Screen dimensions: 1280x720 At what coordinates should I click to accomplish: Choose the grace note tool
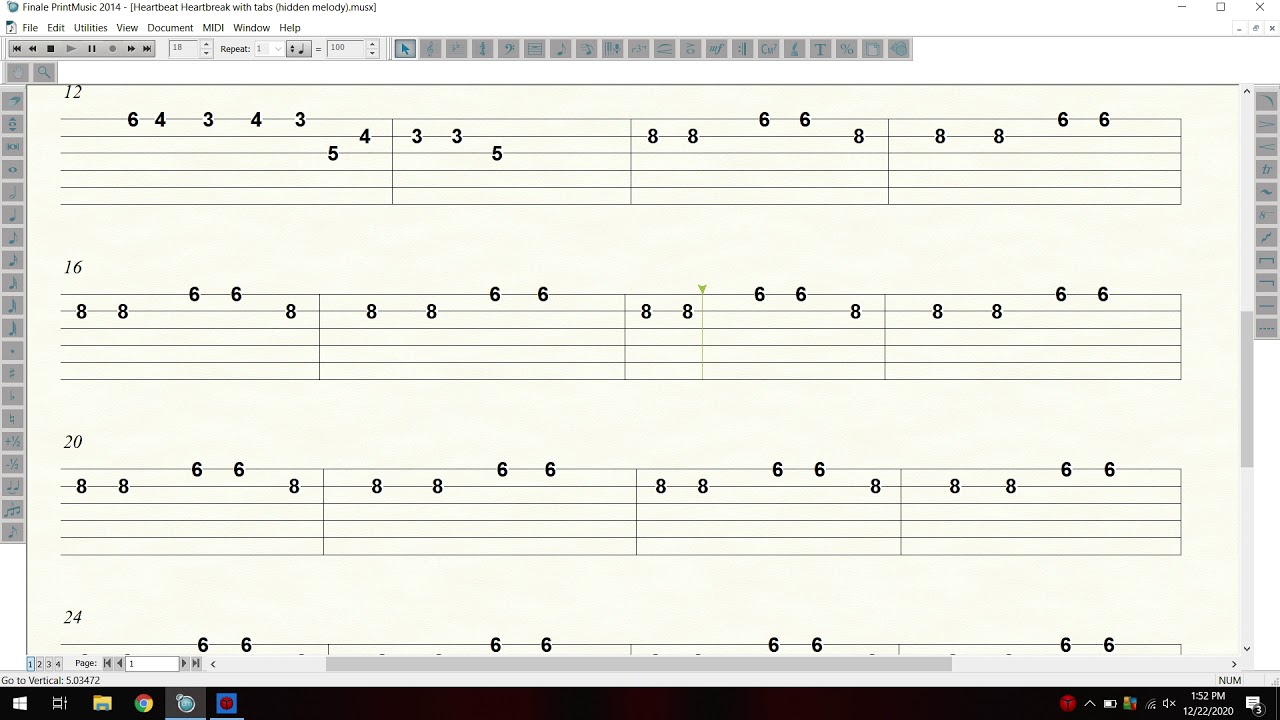(x=13, y=532)
